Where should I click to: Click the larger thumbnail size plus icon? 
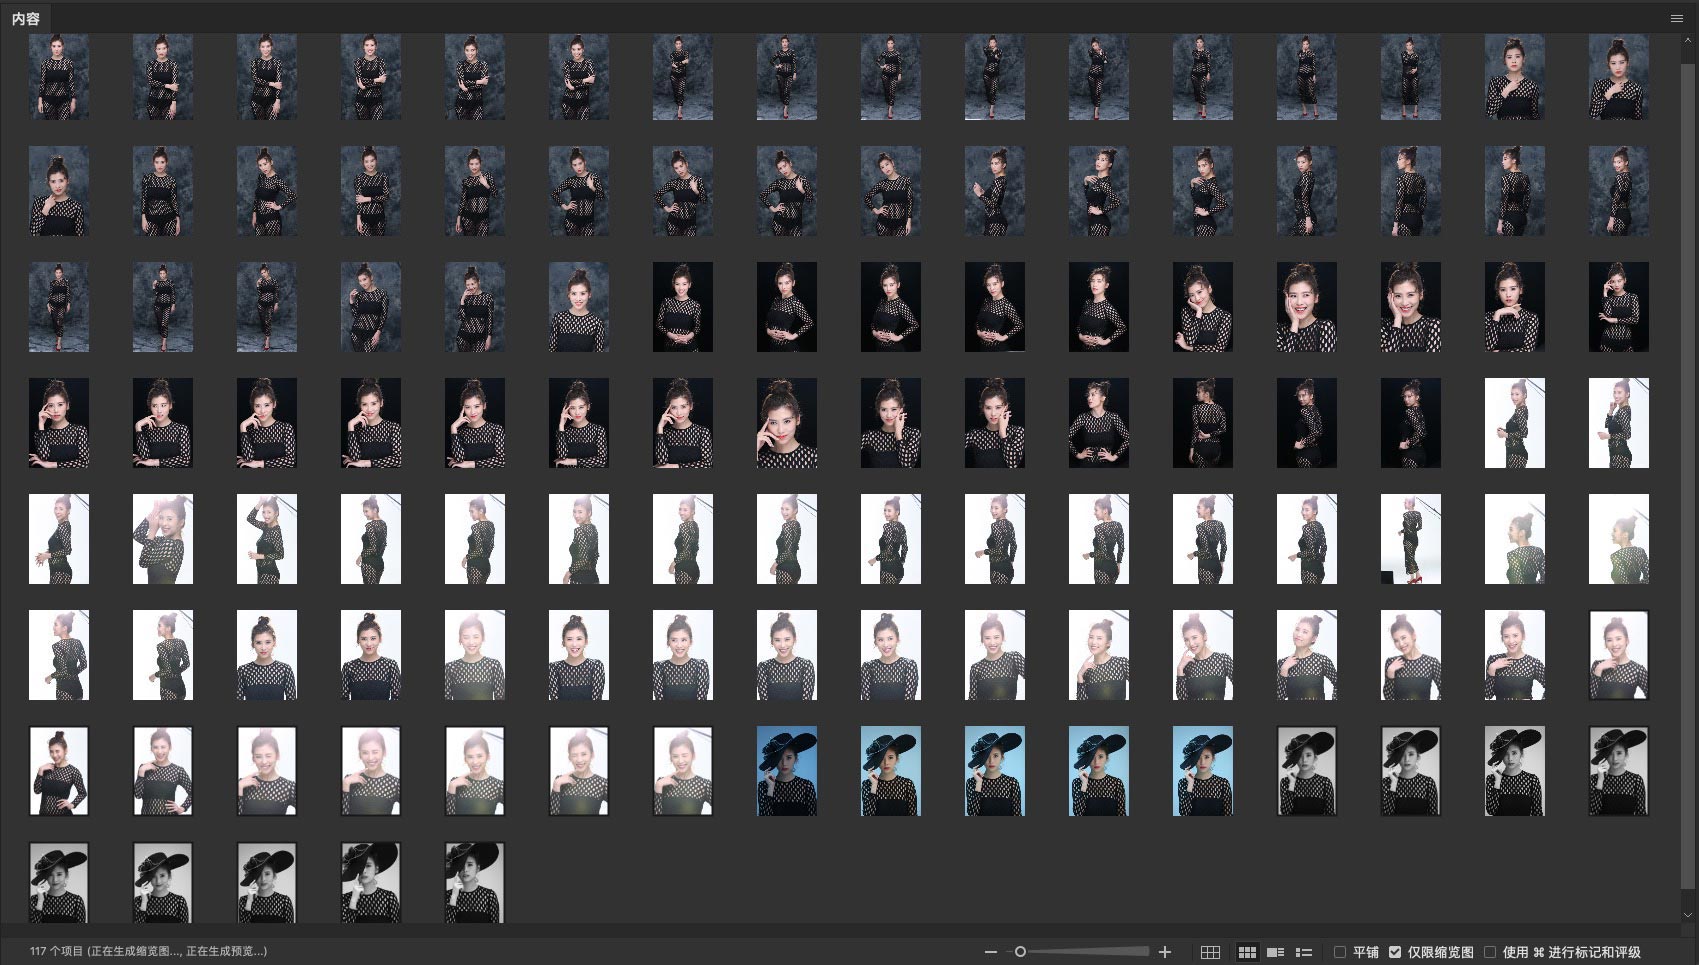click(1164, 952)
